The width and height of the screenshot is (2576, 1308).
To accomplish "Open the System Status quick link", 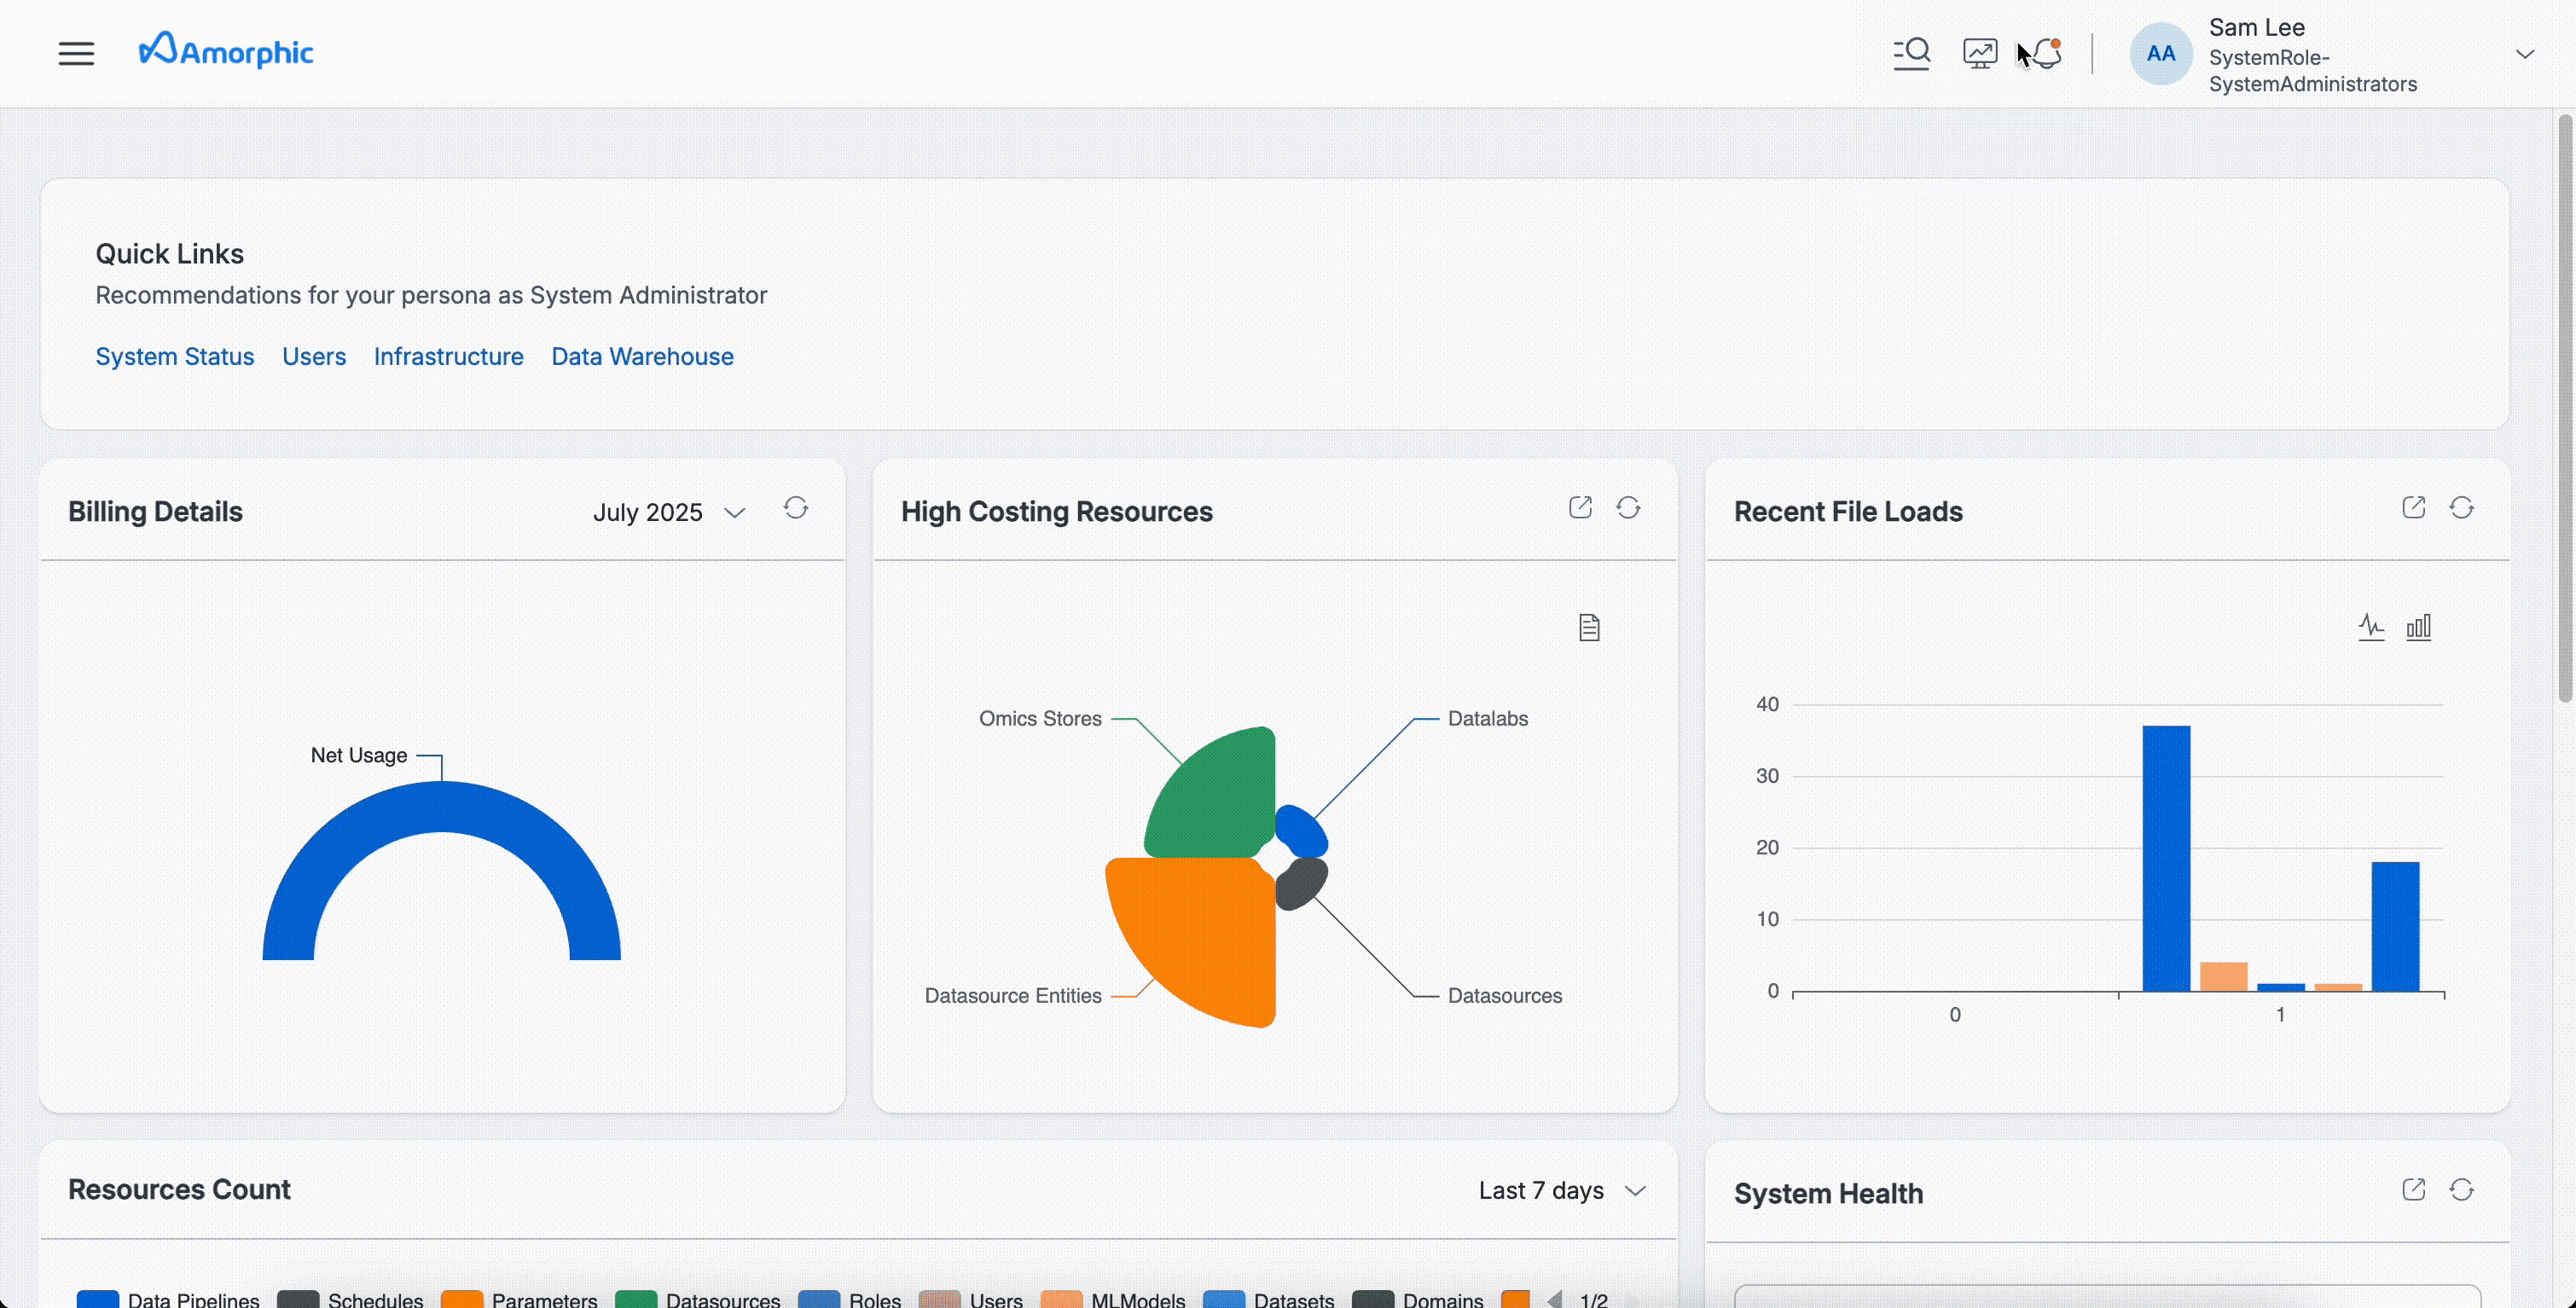I will [x=174, y=356].
